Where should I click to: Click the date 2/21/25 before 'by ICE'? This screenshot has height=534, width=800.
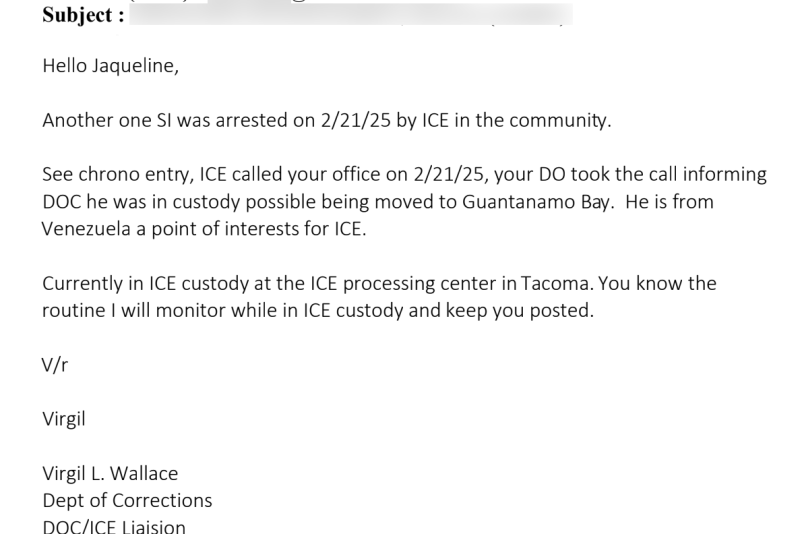(x=356, y=120)
